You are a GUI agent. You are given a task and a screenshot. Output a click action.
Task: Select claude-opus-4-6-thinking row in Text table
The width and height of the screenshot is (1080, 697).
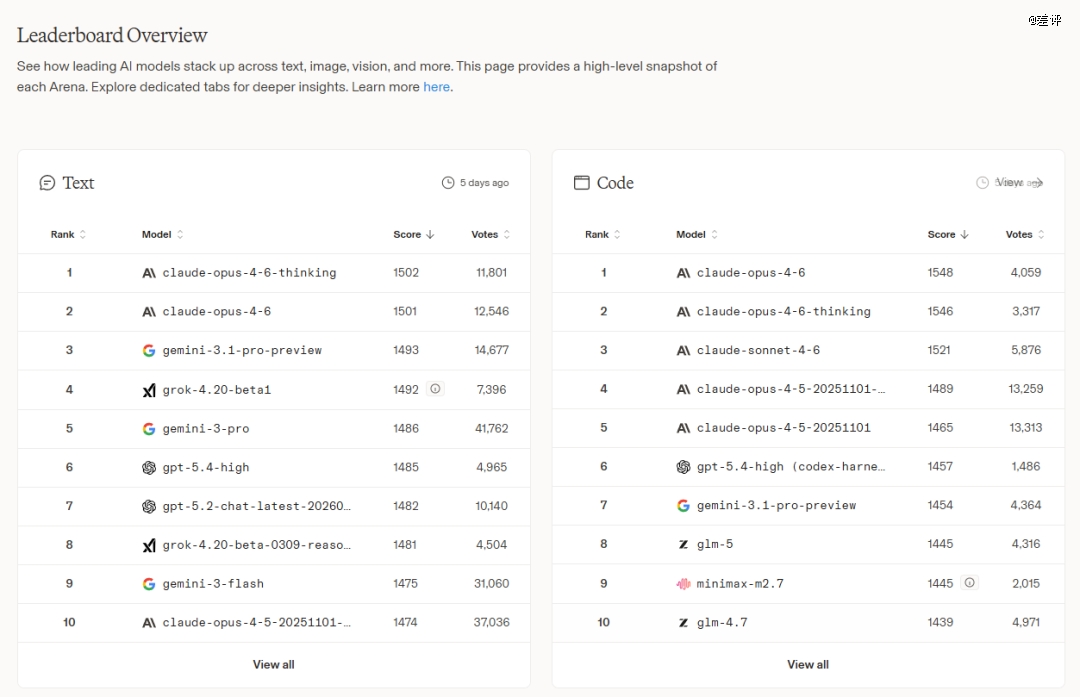tap(249, 273)
